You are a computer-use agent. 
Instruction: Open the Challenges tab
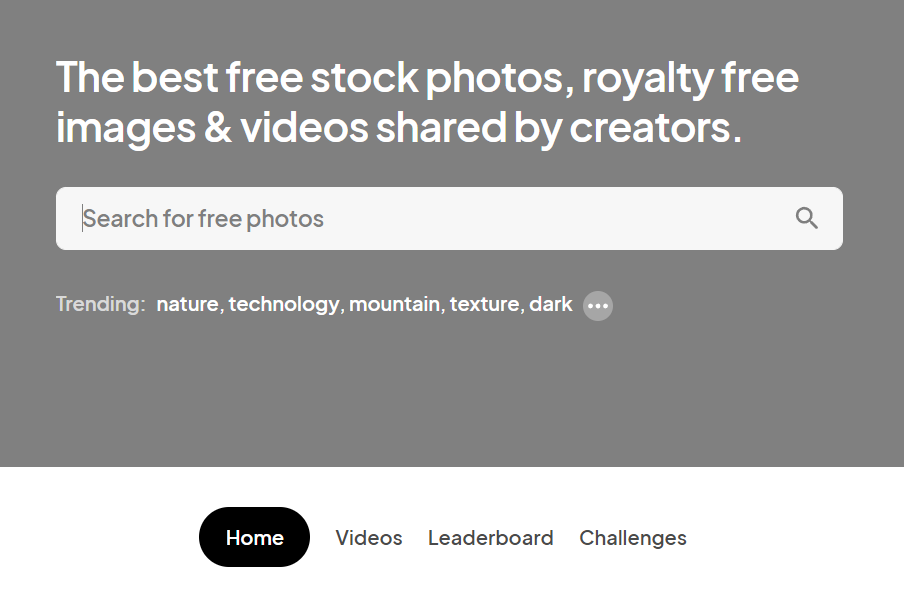pos(633,537)
